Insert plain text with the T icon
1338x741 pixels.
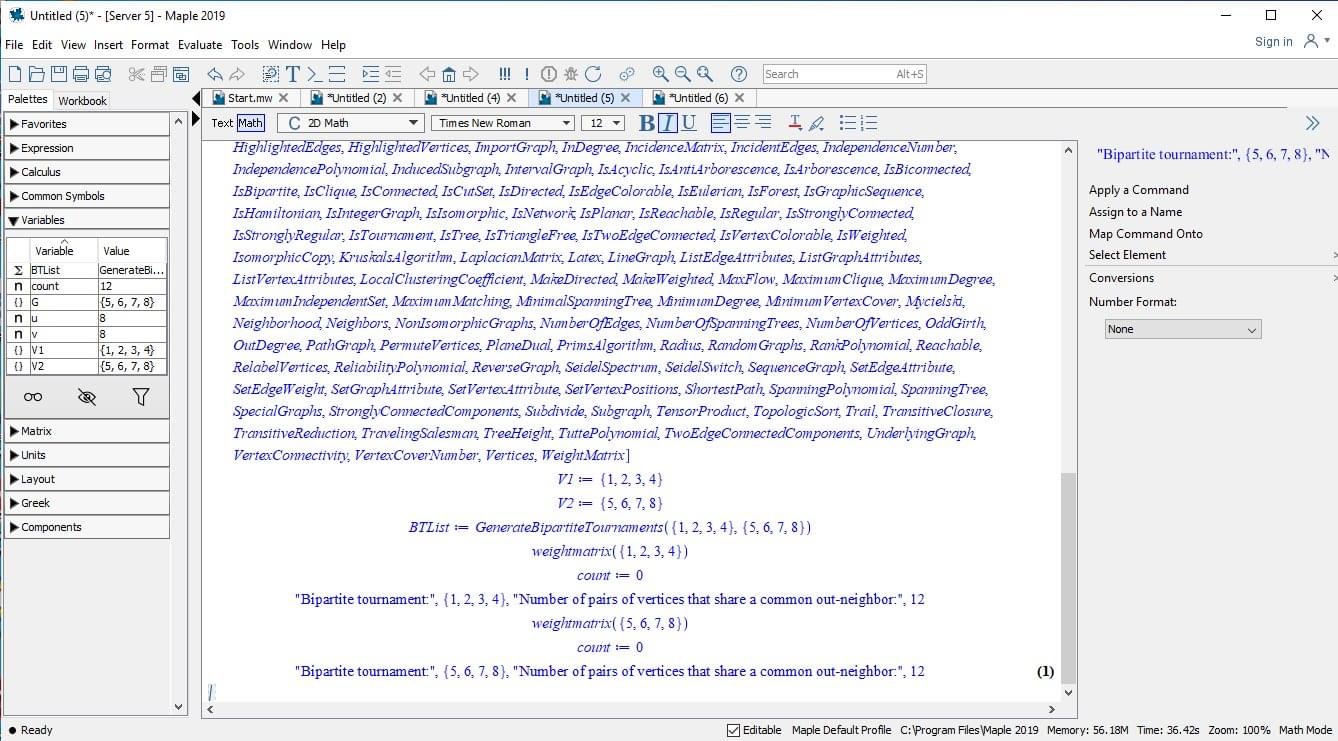click(293, 74)
